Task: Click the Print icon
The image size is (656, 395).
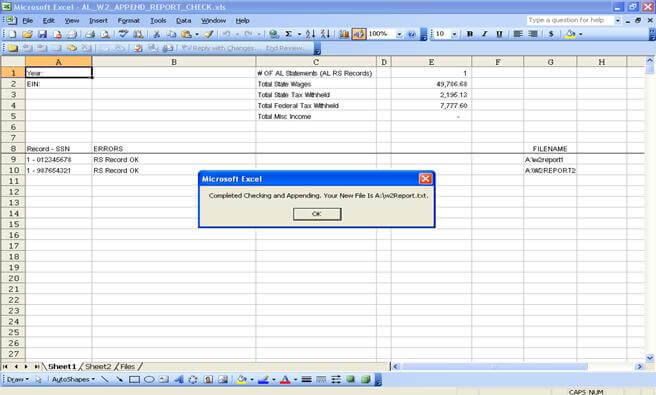Action: 89,34
